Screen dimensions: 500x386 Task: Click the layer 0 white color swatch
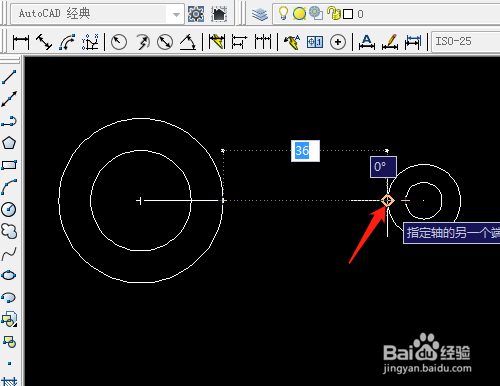(x=348, y=14)
